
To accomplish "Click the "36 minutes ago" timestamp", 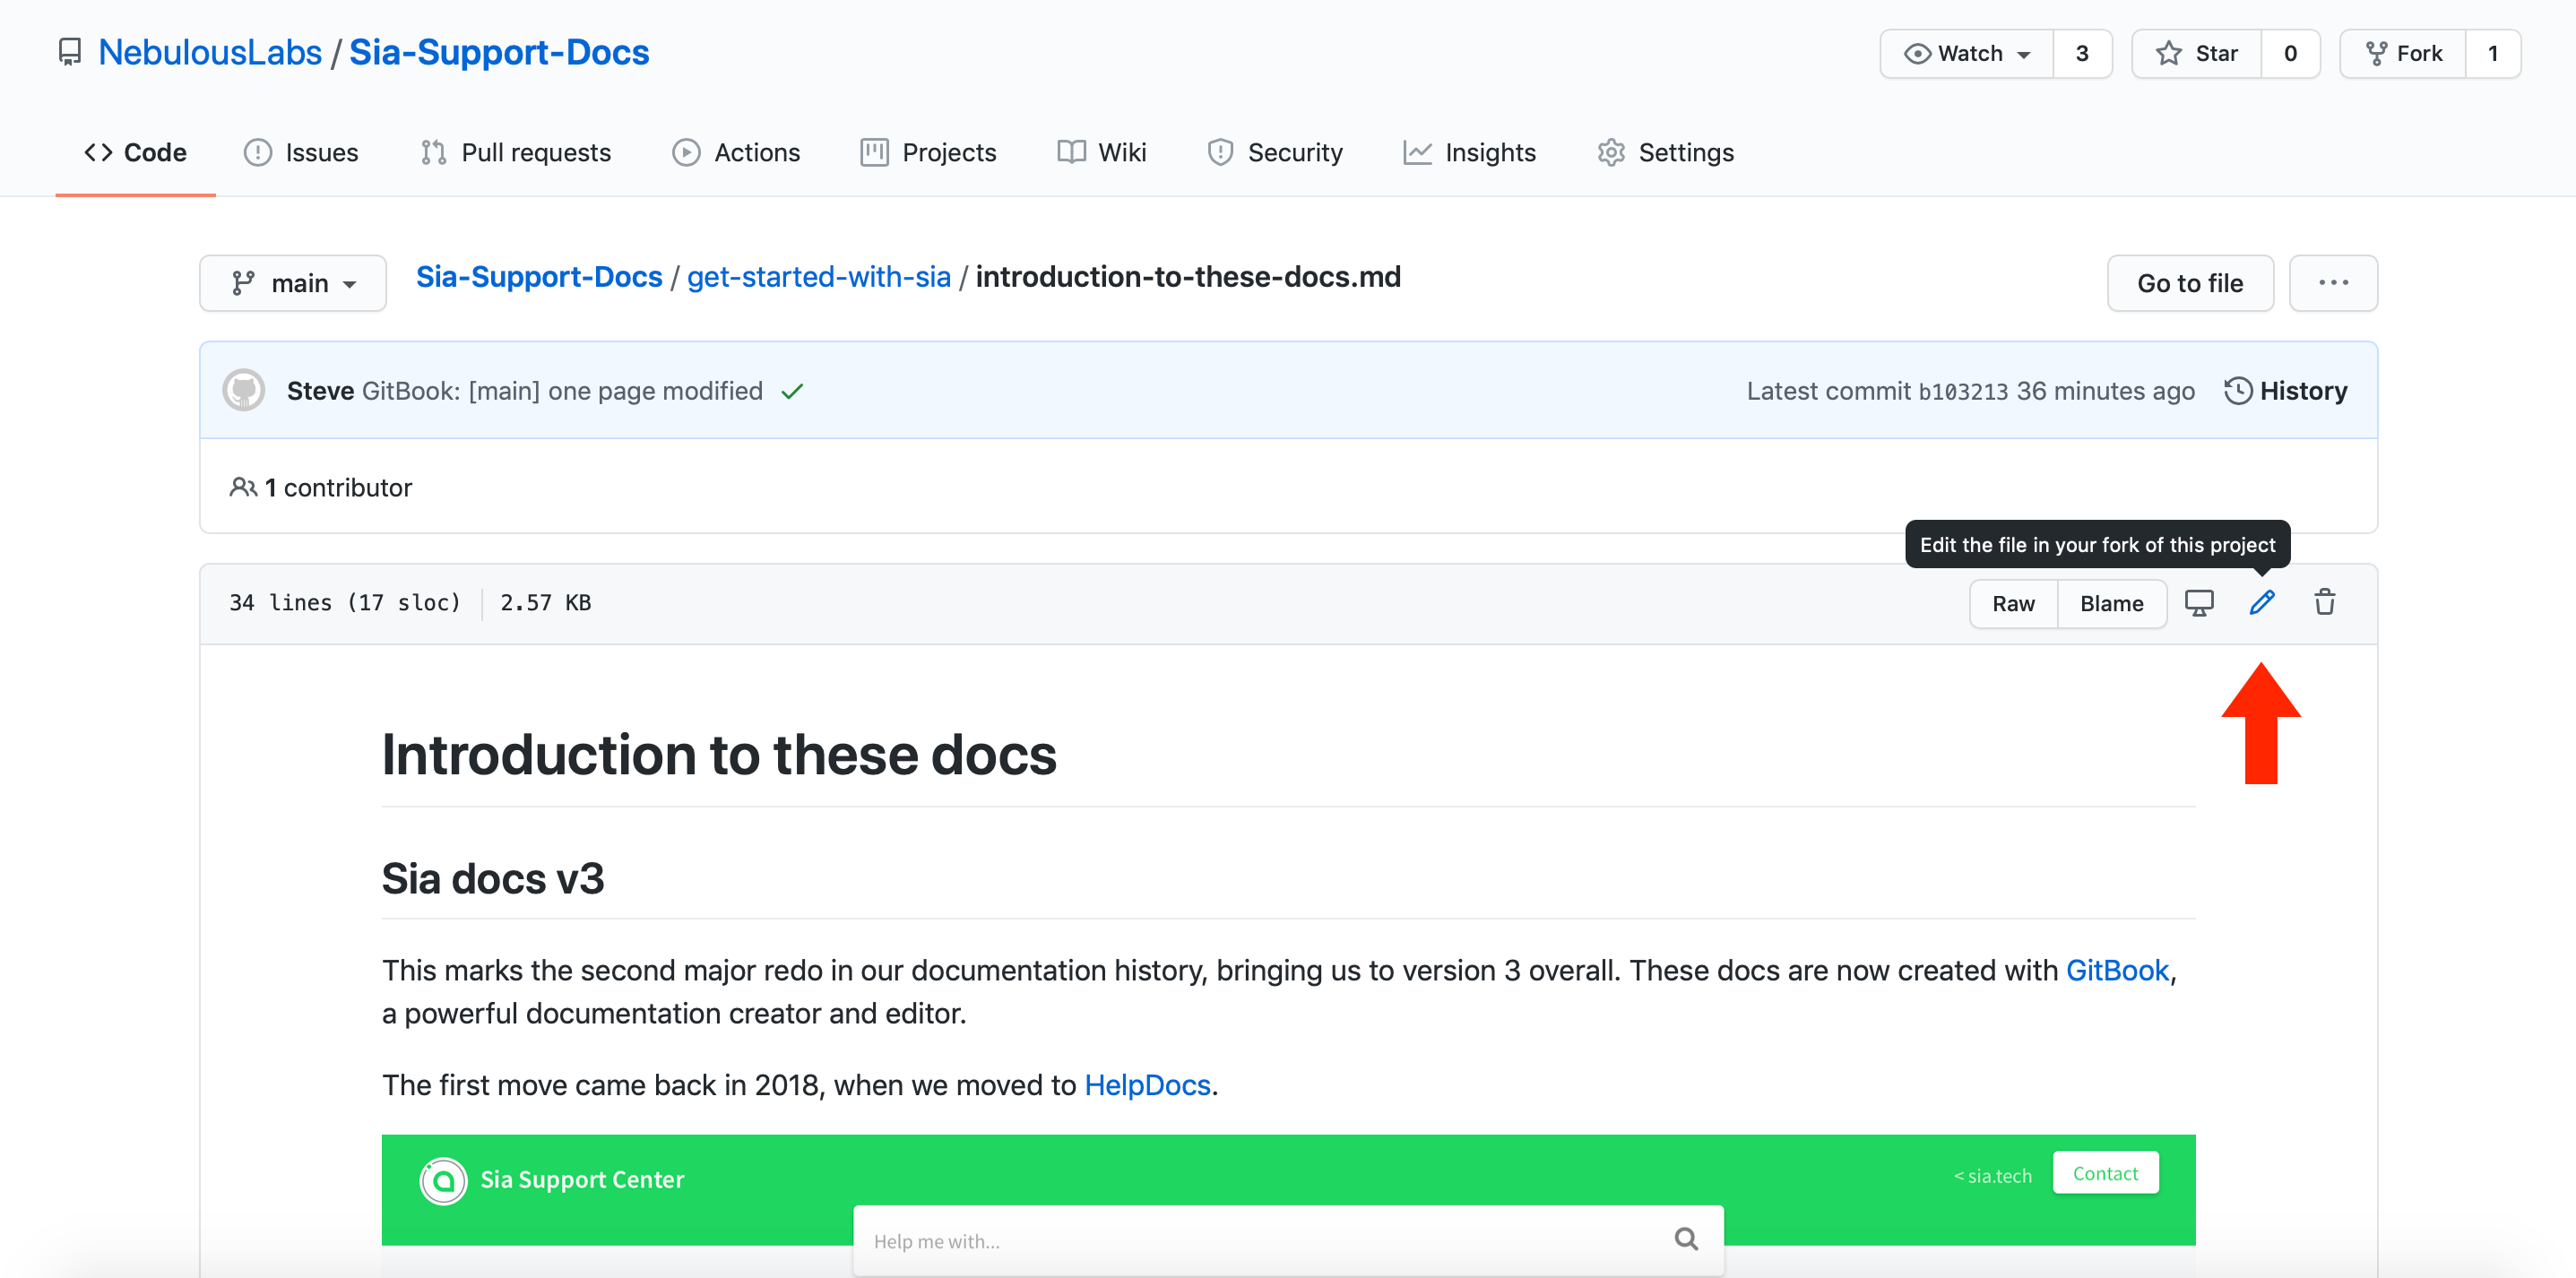I will tap(2105, 391).
